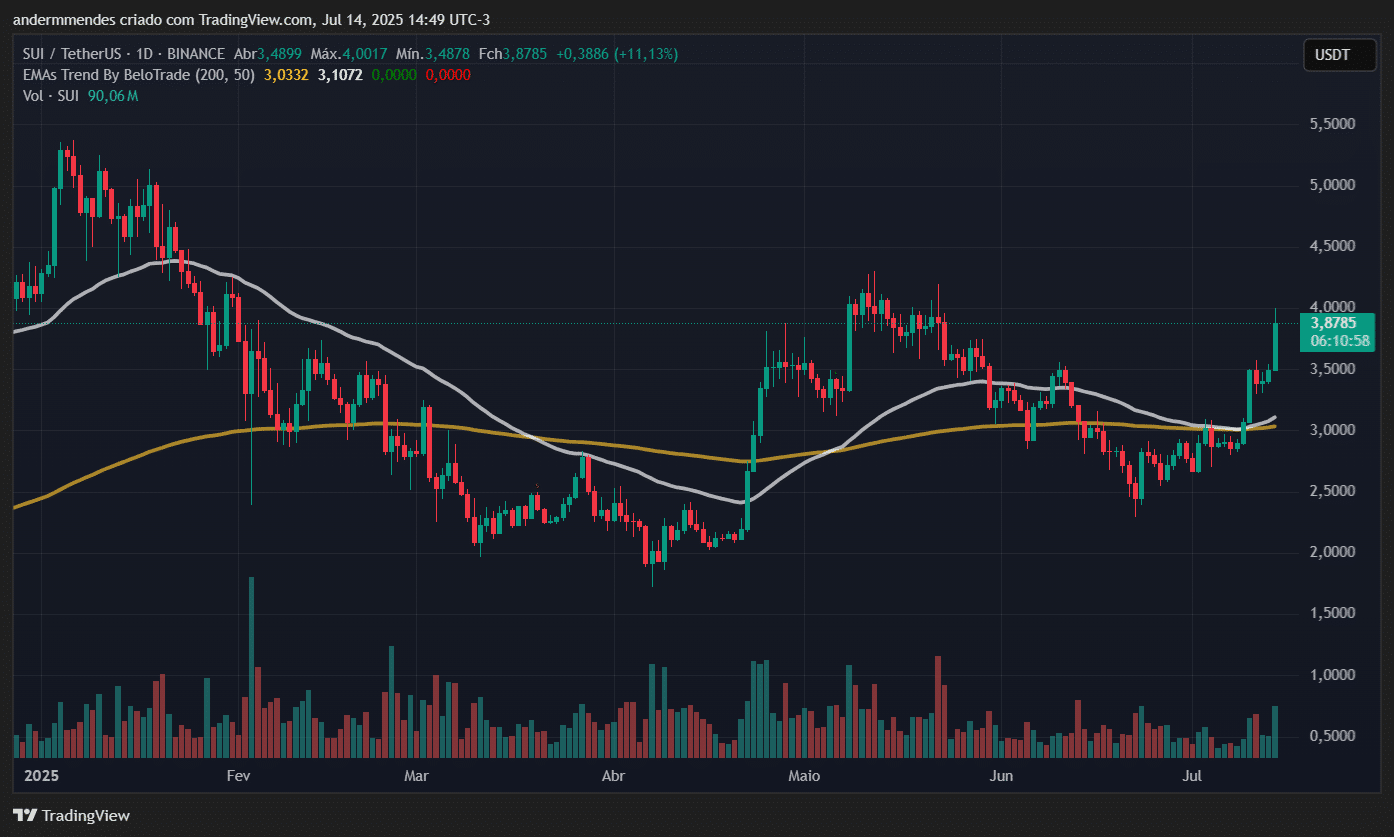Click the red 0,0000 indicator value
The image size is (1394, 837).
(x=448, y=75)
